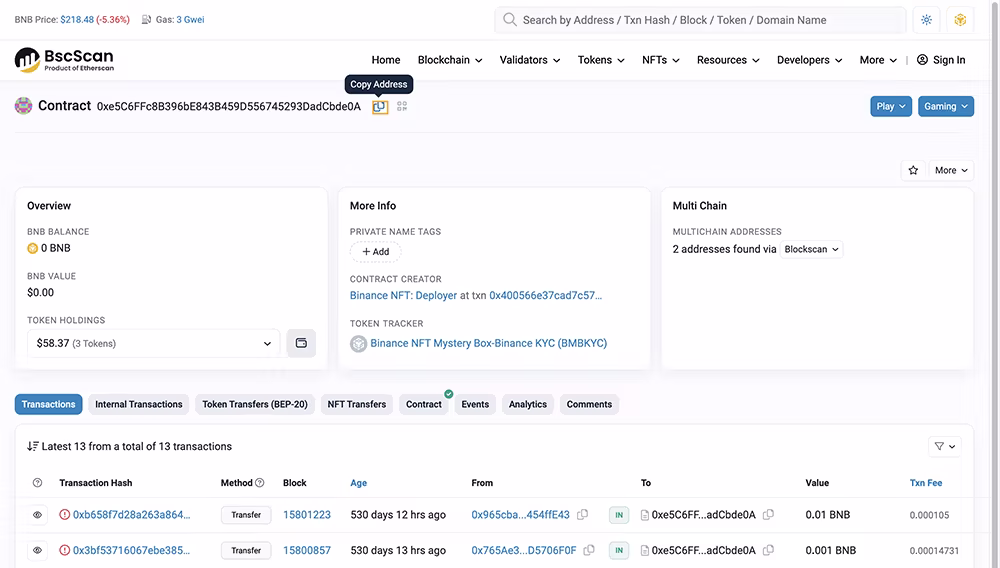Copy To address in the 0.001 BNB row
Viewport: 1000px width, 568px height.
coord(768,550)
